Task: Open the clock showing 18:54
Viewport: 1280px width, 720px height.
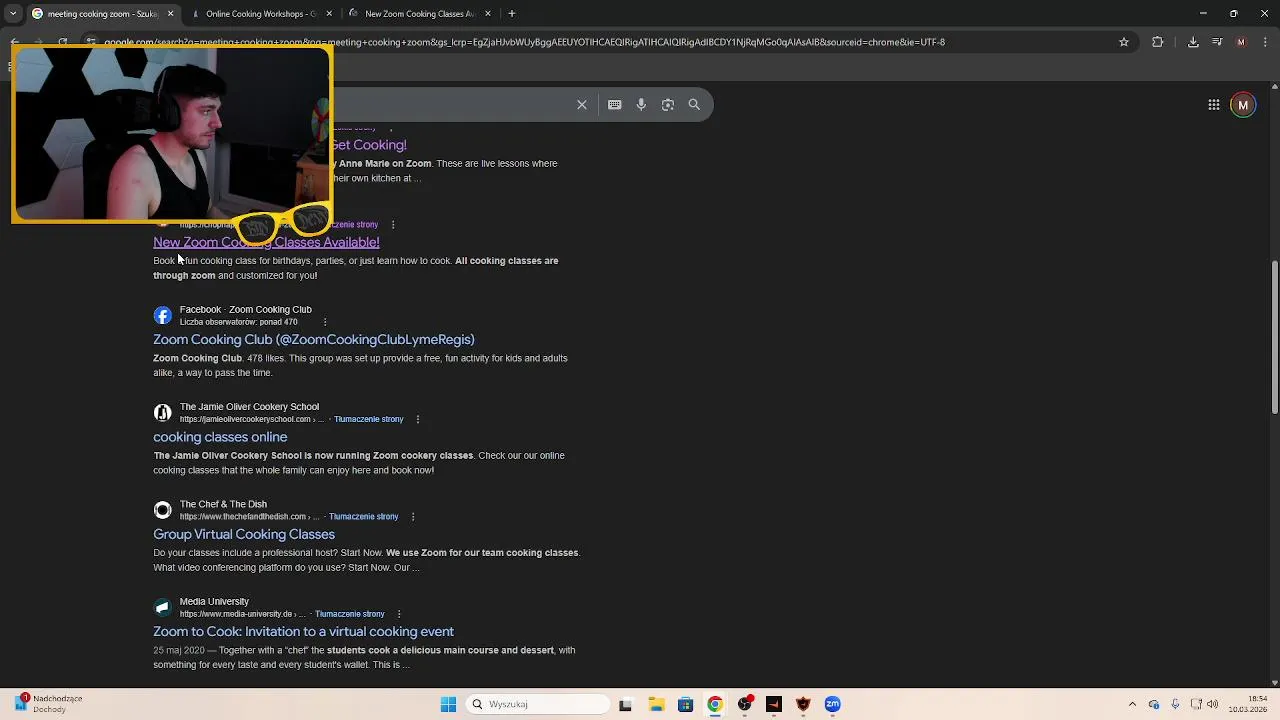Action: 1248,704
